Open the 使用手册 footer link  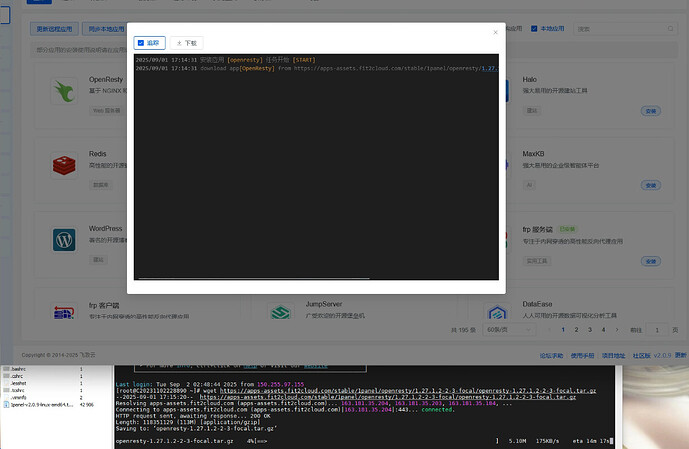coord(583,355)
